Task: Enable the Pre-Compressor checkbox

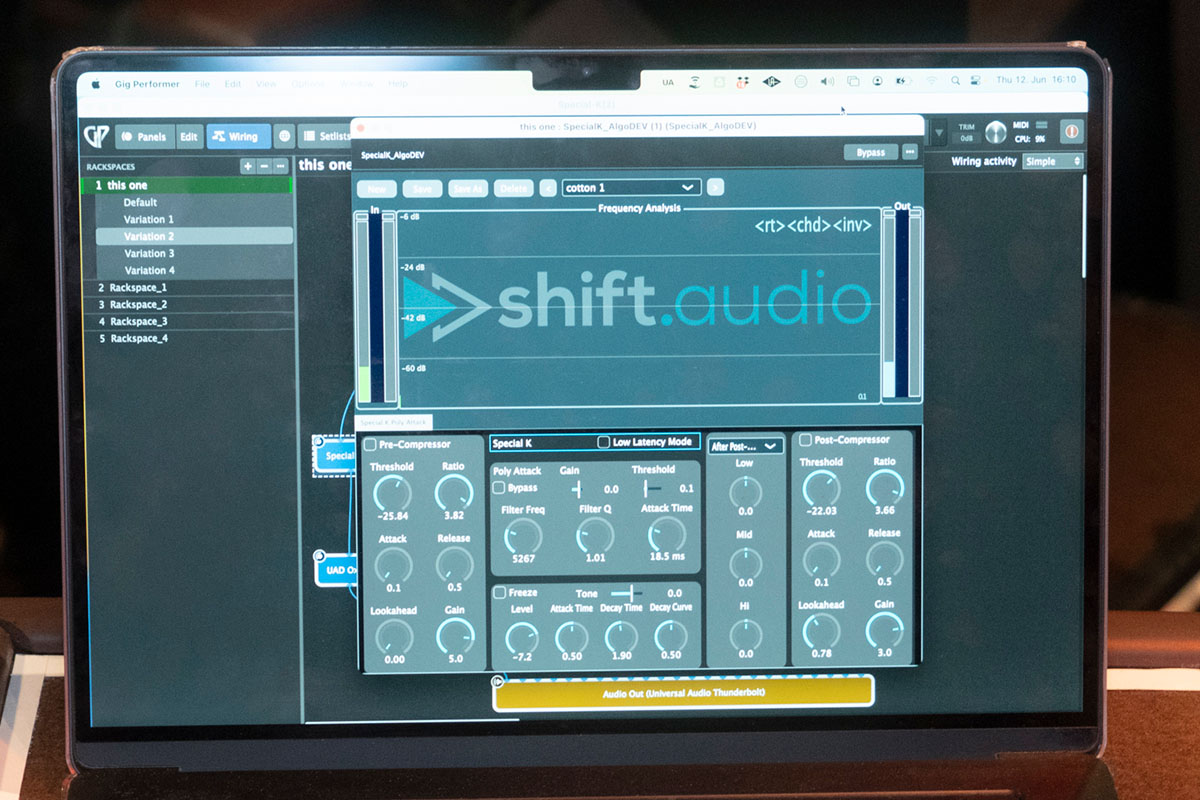Action: pos(371,444)
